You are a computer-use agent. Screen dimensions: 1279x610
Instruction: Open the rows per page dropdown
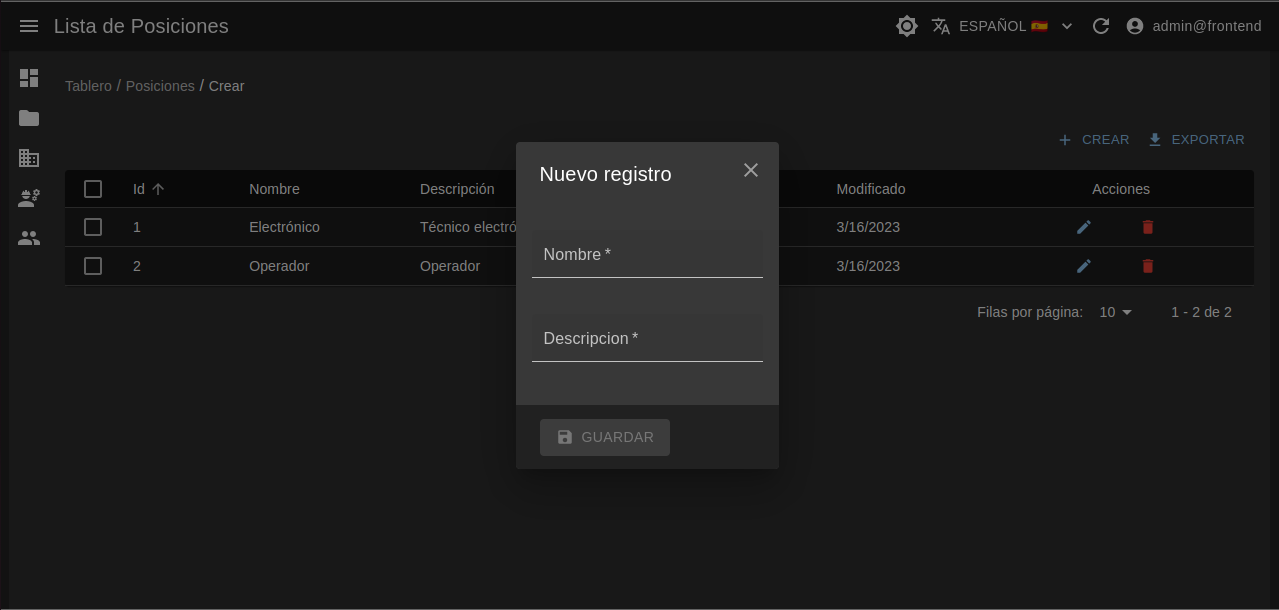pyautogui.click(x=1115, y=312)
